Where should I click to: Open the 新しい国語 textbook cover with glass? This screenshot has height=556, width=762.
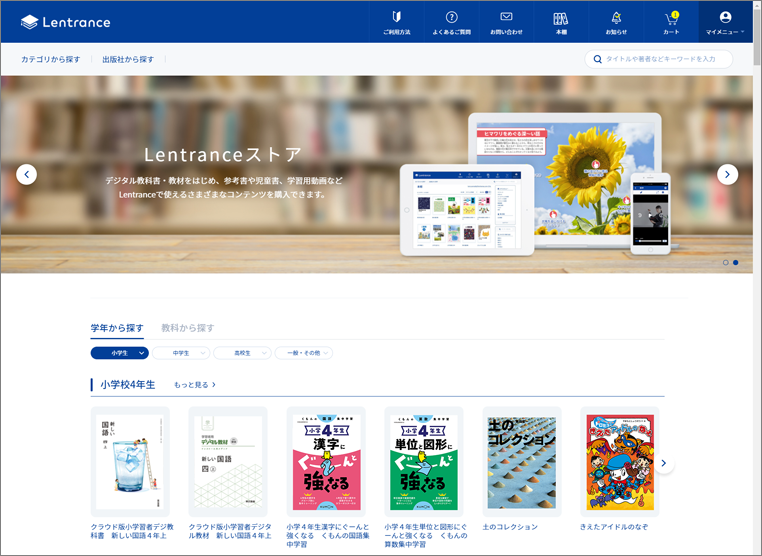coord(130,462)
